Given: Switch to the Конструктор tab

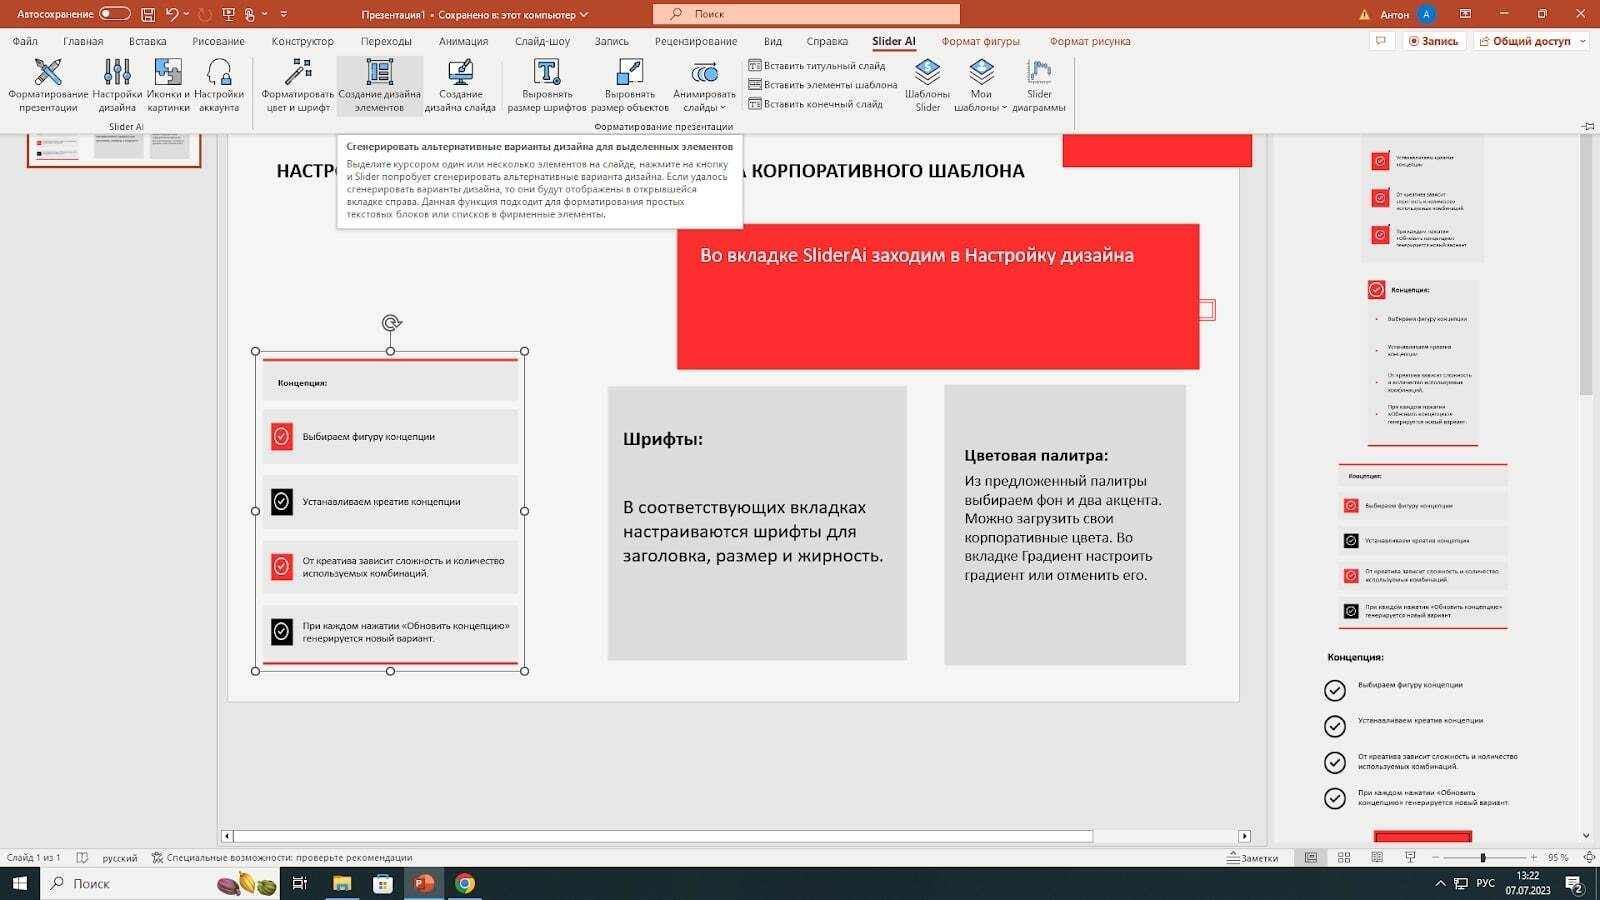Looking at the screenshot, I should pos(303,41).
